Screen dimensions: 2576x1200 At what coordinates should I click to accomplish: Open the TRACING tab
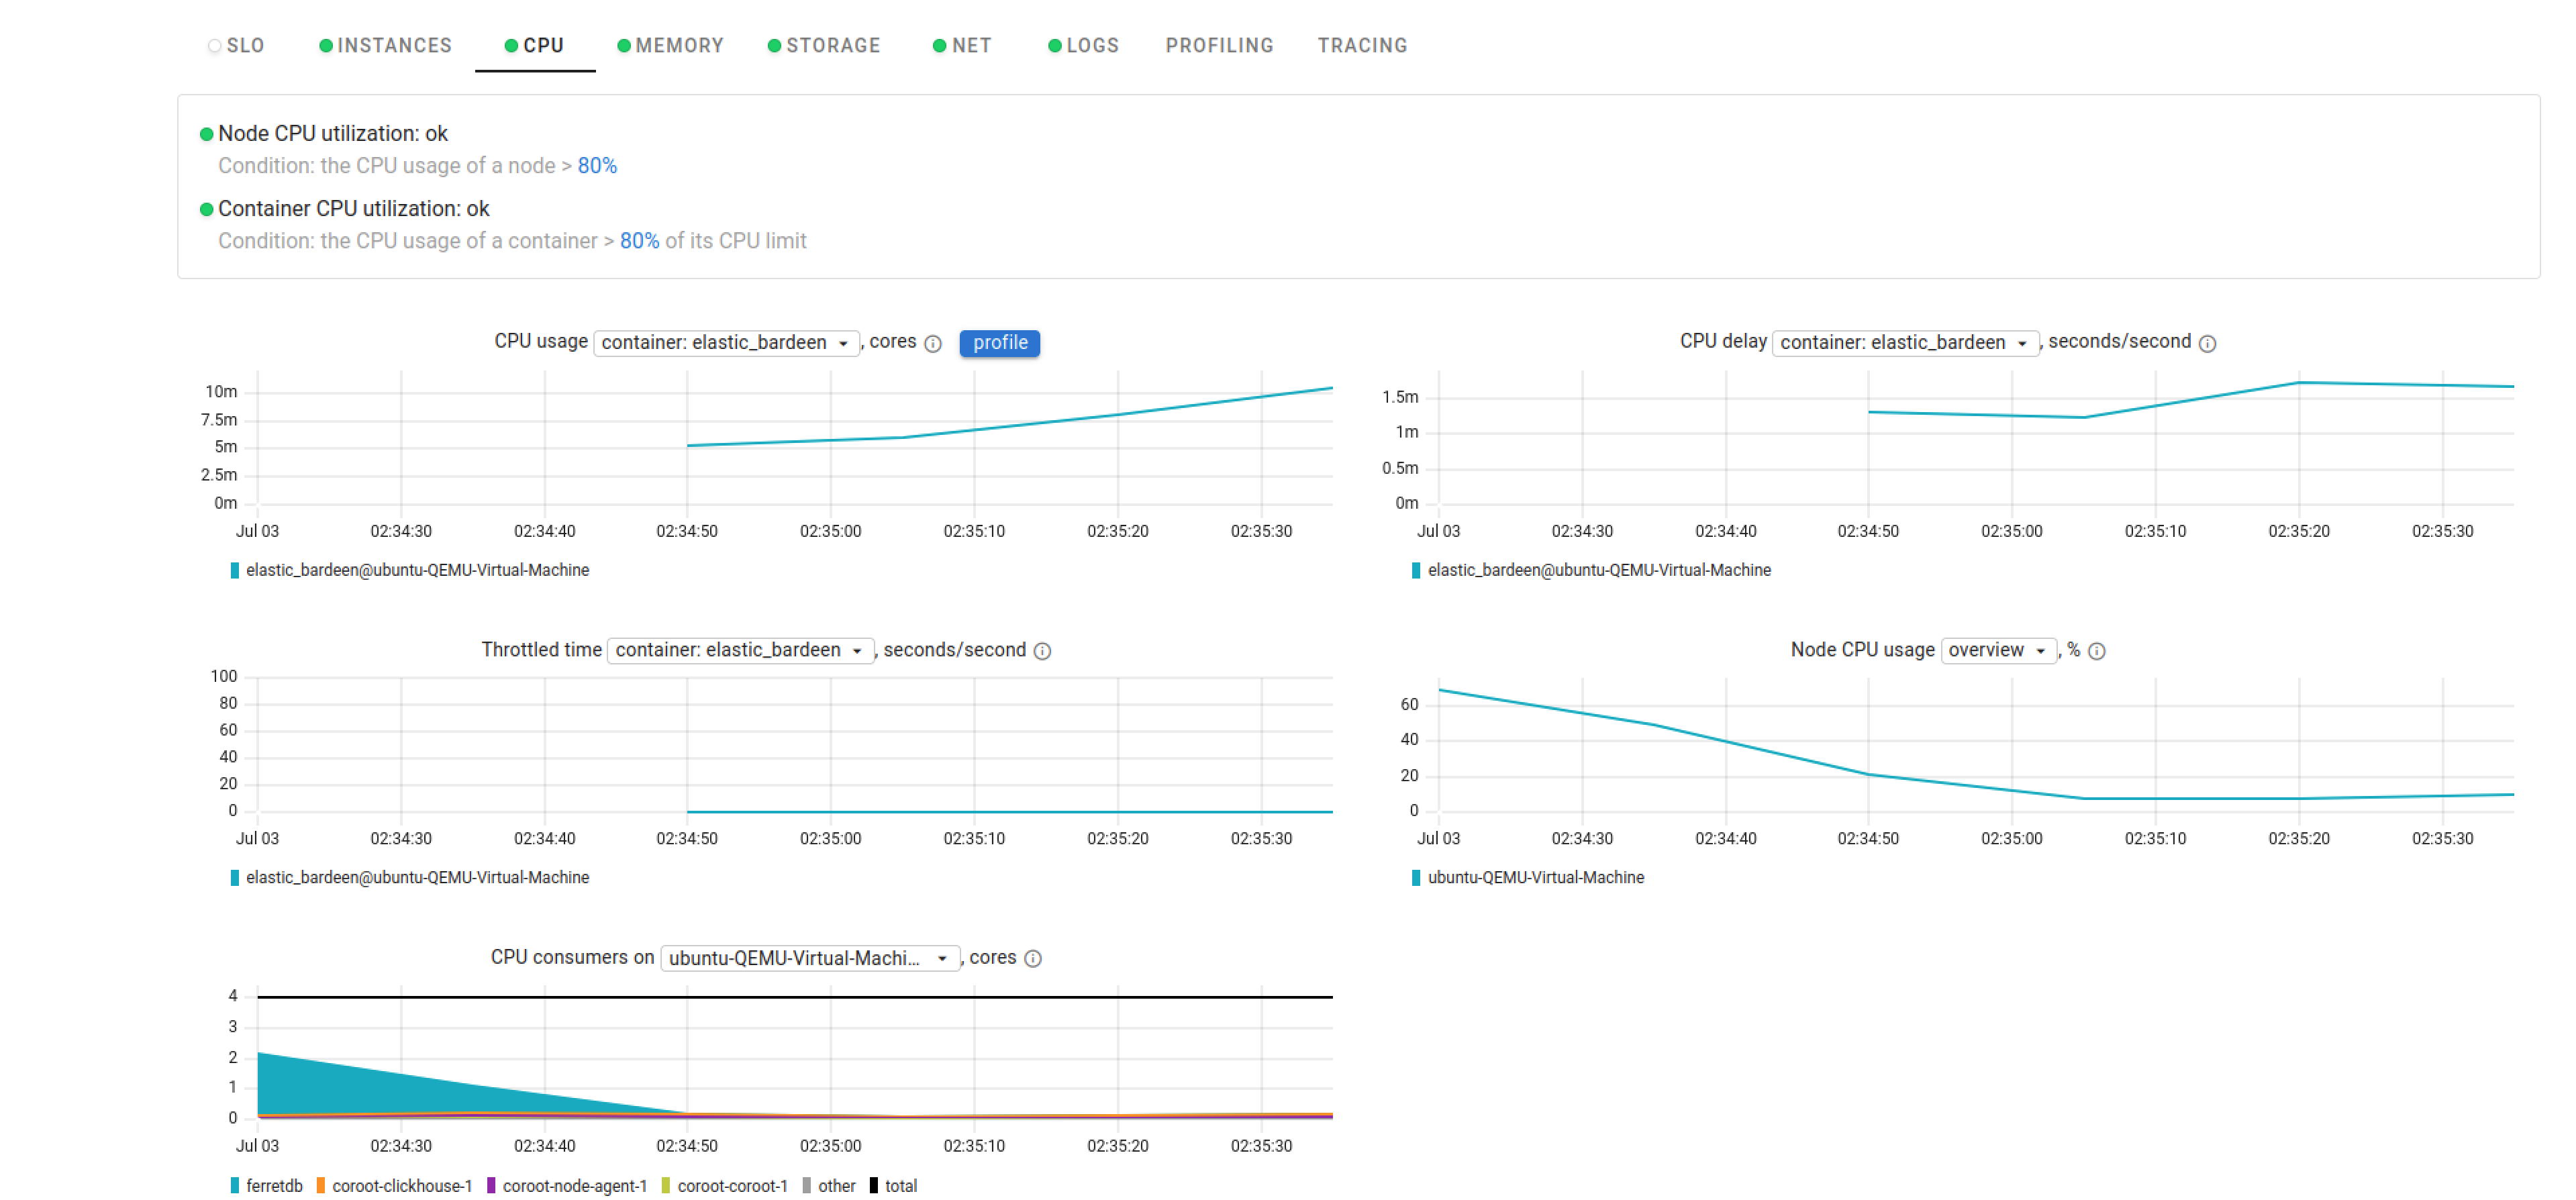coord(1362,44)
